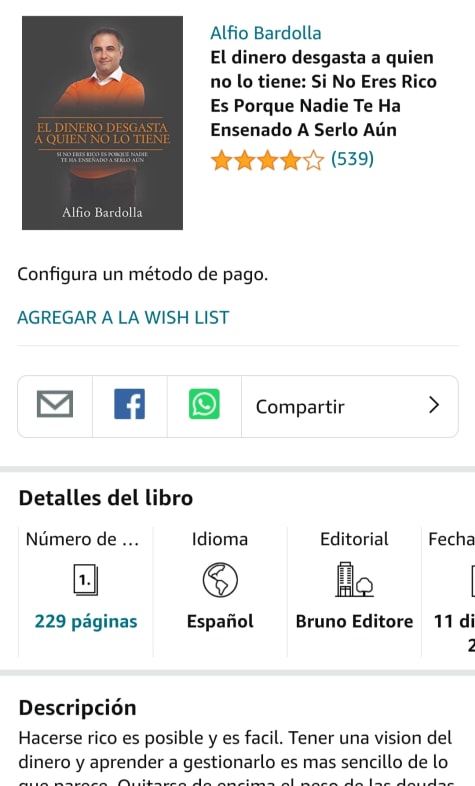The height and width of the screenshot is (786, 475).
Task: Tap the Idioma globe icon
Action: point(220,580)
